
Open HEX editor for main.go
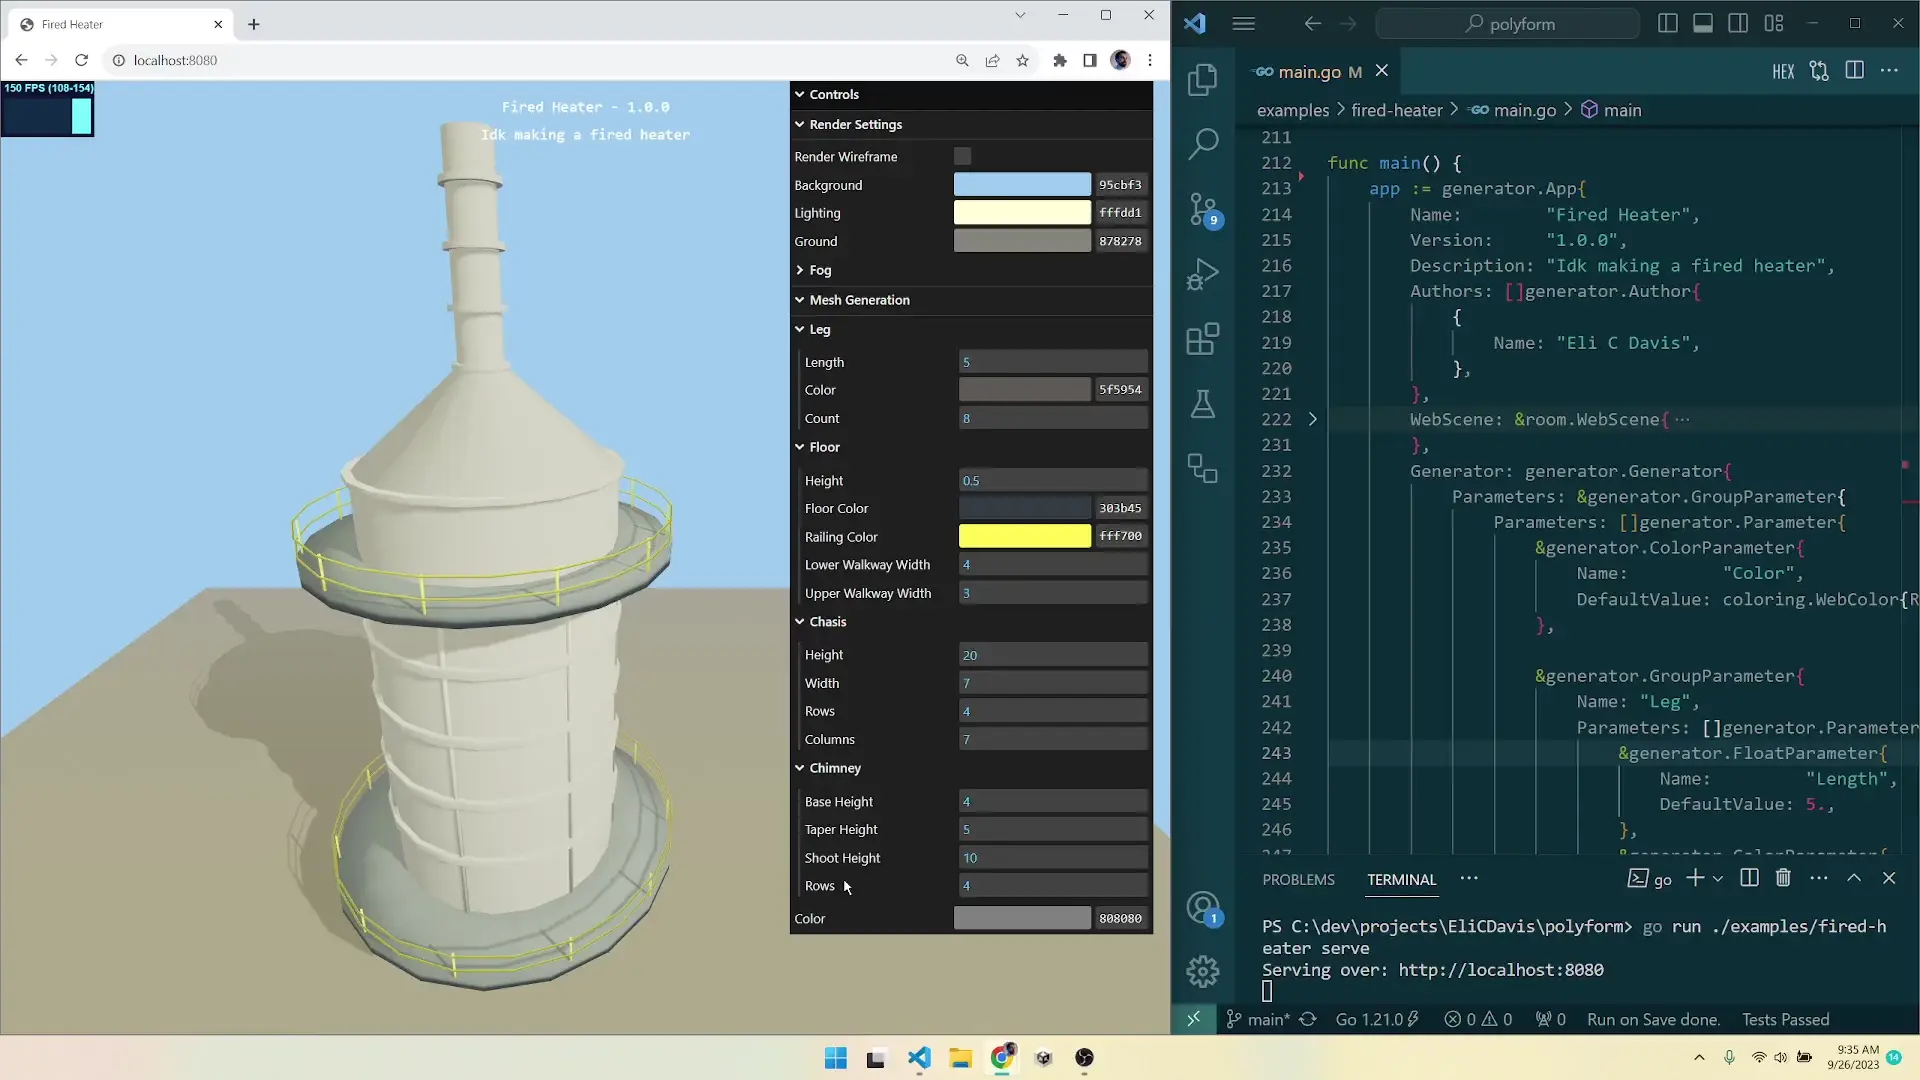pyautogui.click(x=1783, y=71)
